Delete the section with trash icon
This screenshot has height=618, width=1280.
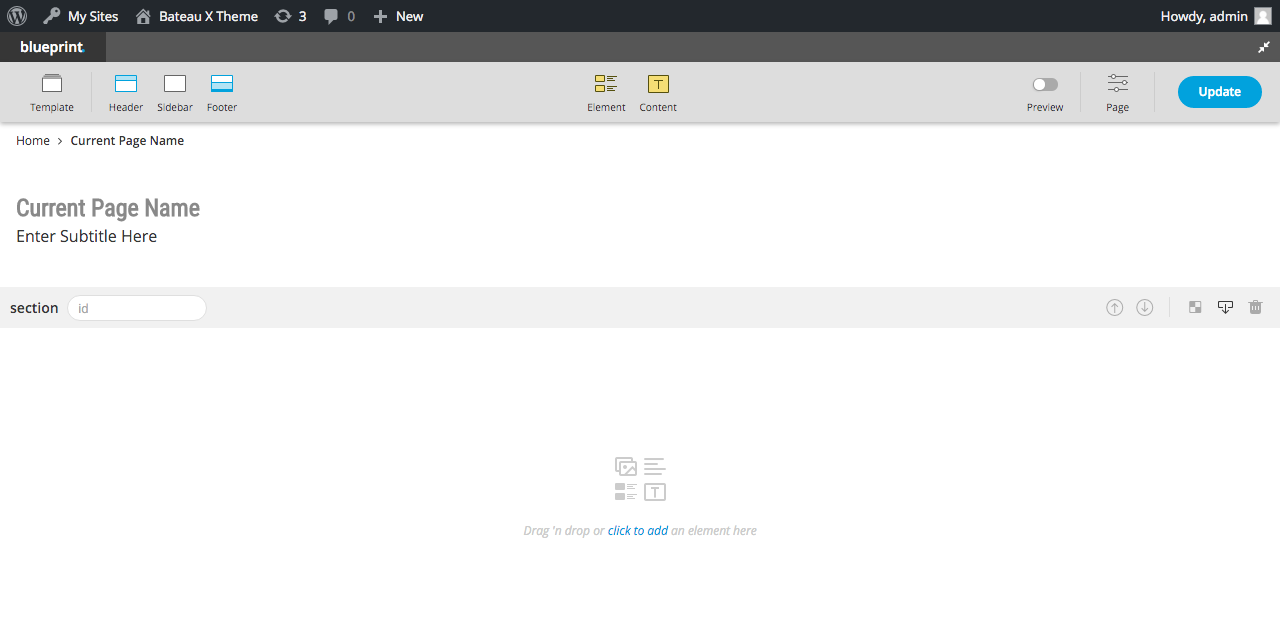coord(1256,308)
